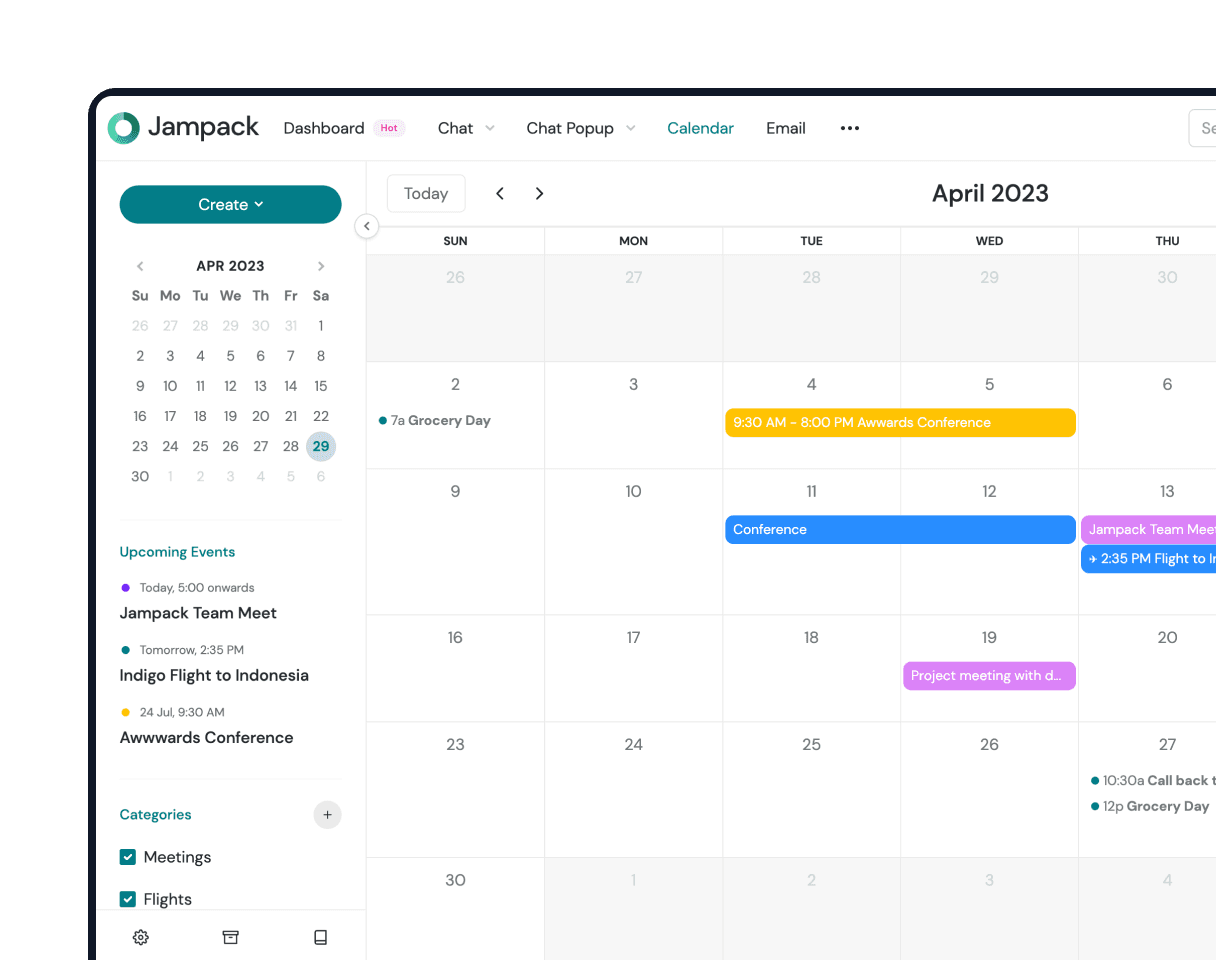Go to next month in main calendar
Image resolution: width=1216 pixels, height=960 pixels.
pyautogui.click(x=539, y=194)
